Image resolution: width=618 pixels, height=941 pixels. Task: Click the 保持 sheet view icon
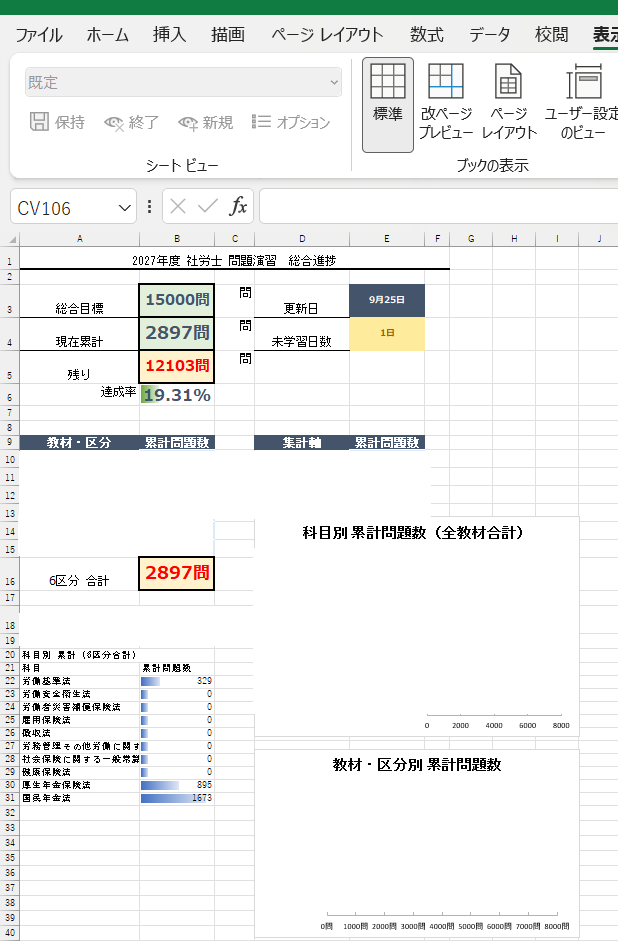click(40, 122)
